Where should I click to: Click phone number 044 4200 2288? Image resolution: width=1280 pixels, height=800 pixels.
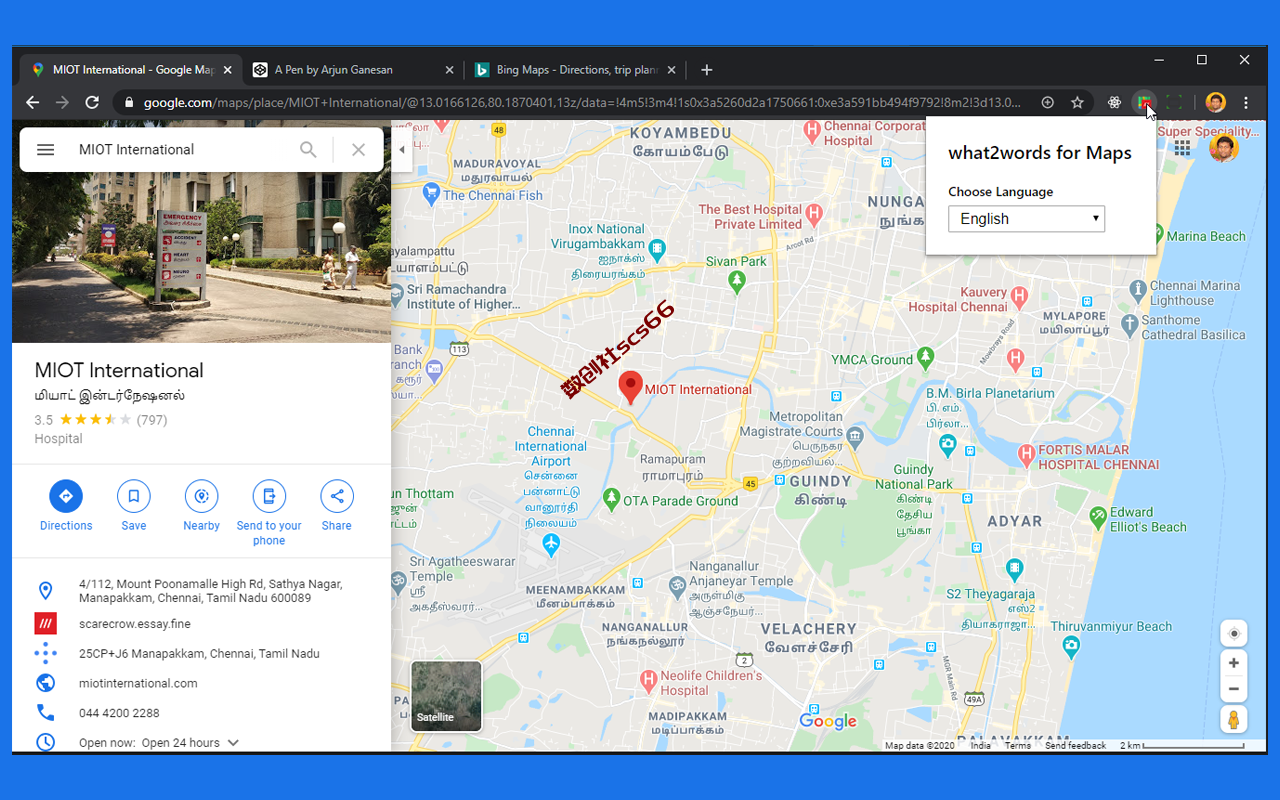(x=119, y=714)
